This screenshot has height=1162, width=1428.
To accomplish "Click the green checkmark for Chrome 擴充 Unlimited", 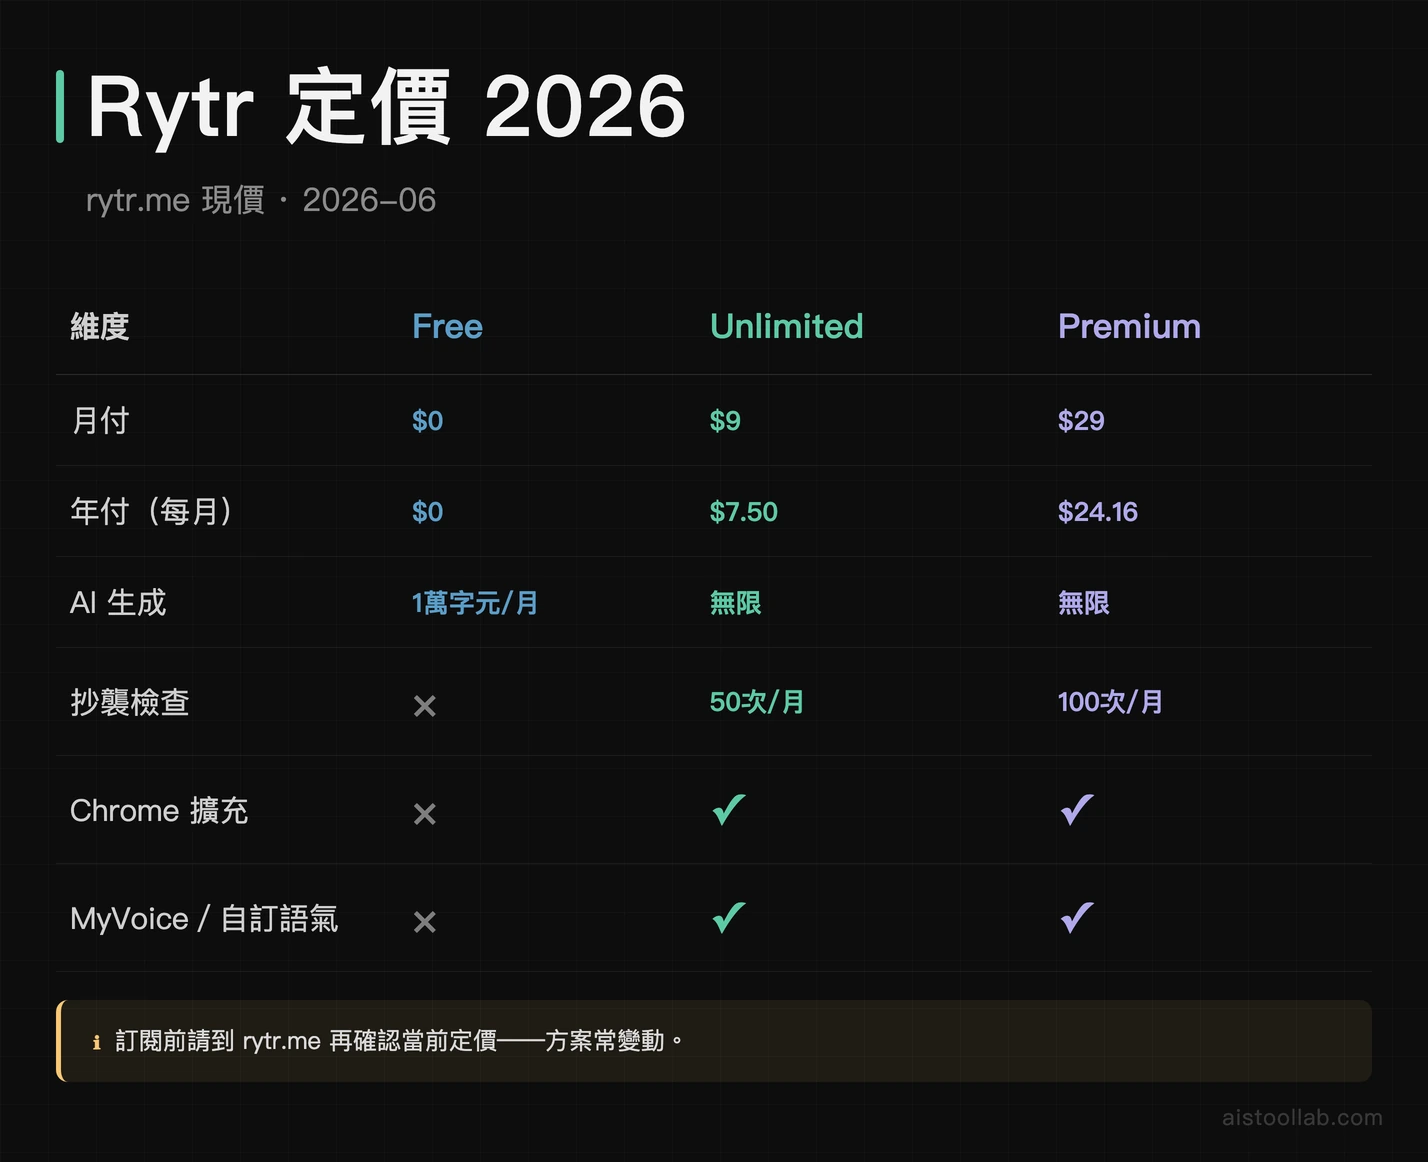I will pos(729,809).
